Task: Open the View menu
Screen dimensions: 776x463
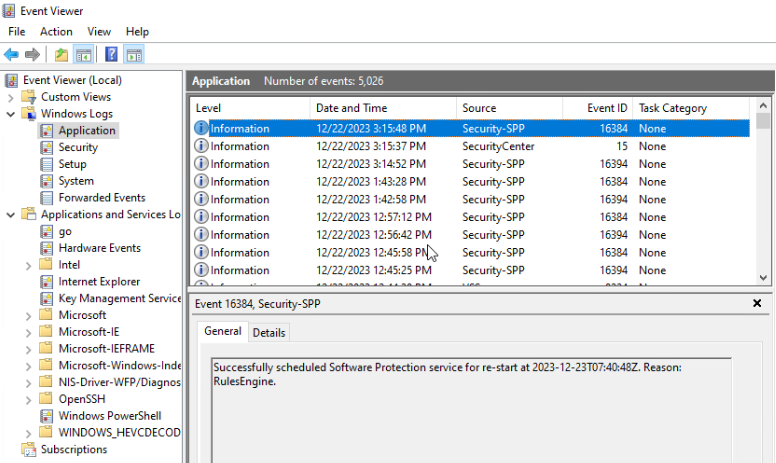Action: [99, 32]
